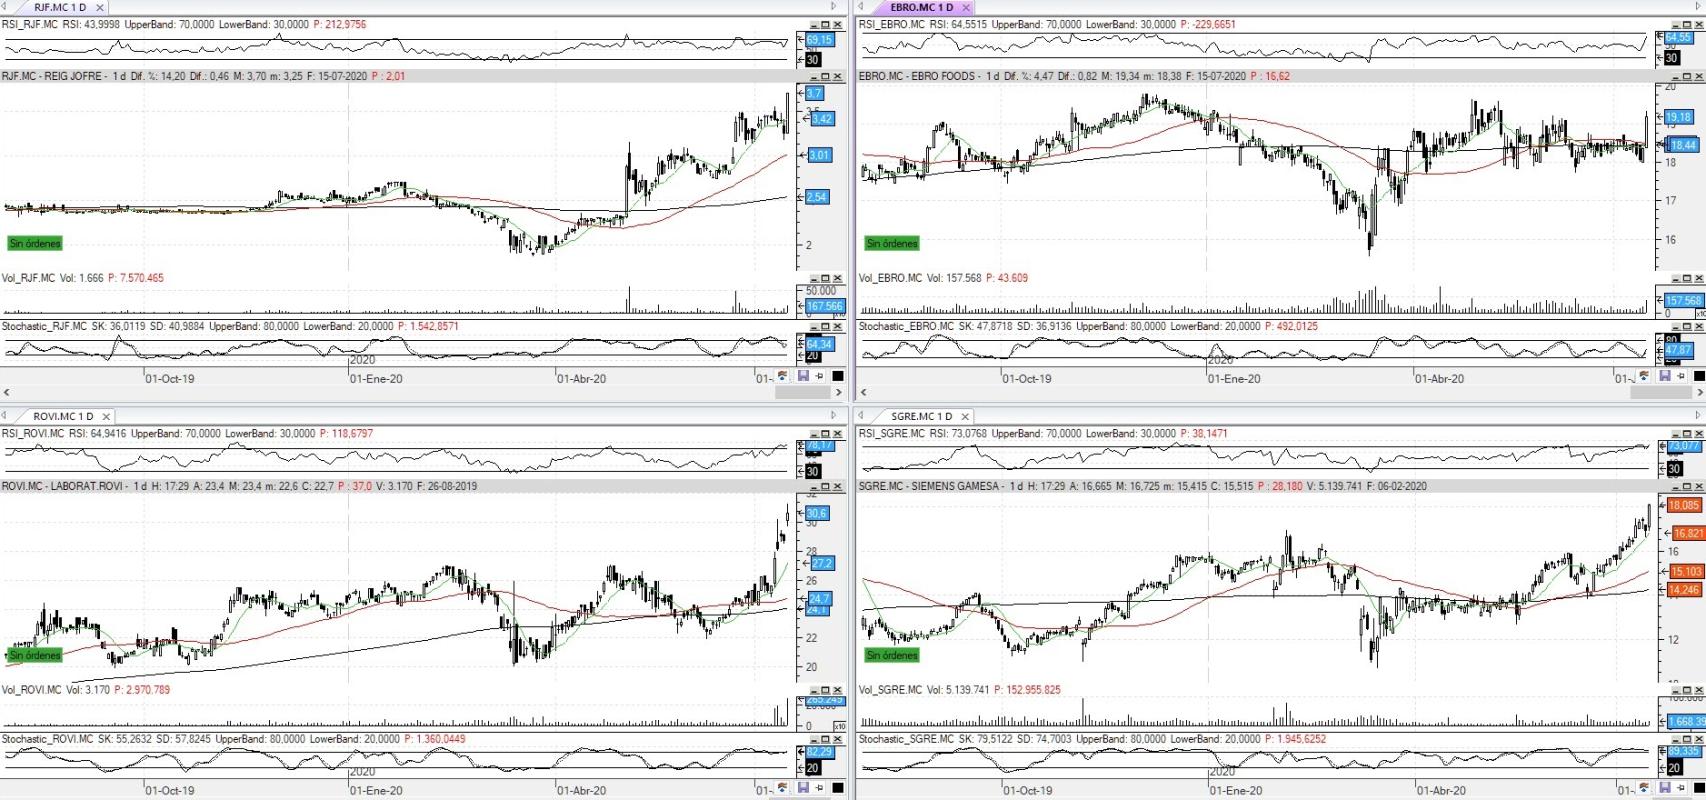Click '01-Abr-20' date on EBRO time axis
Viewport: 1706px width, 800px height.
coord(1439,379)
